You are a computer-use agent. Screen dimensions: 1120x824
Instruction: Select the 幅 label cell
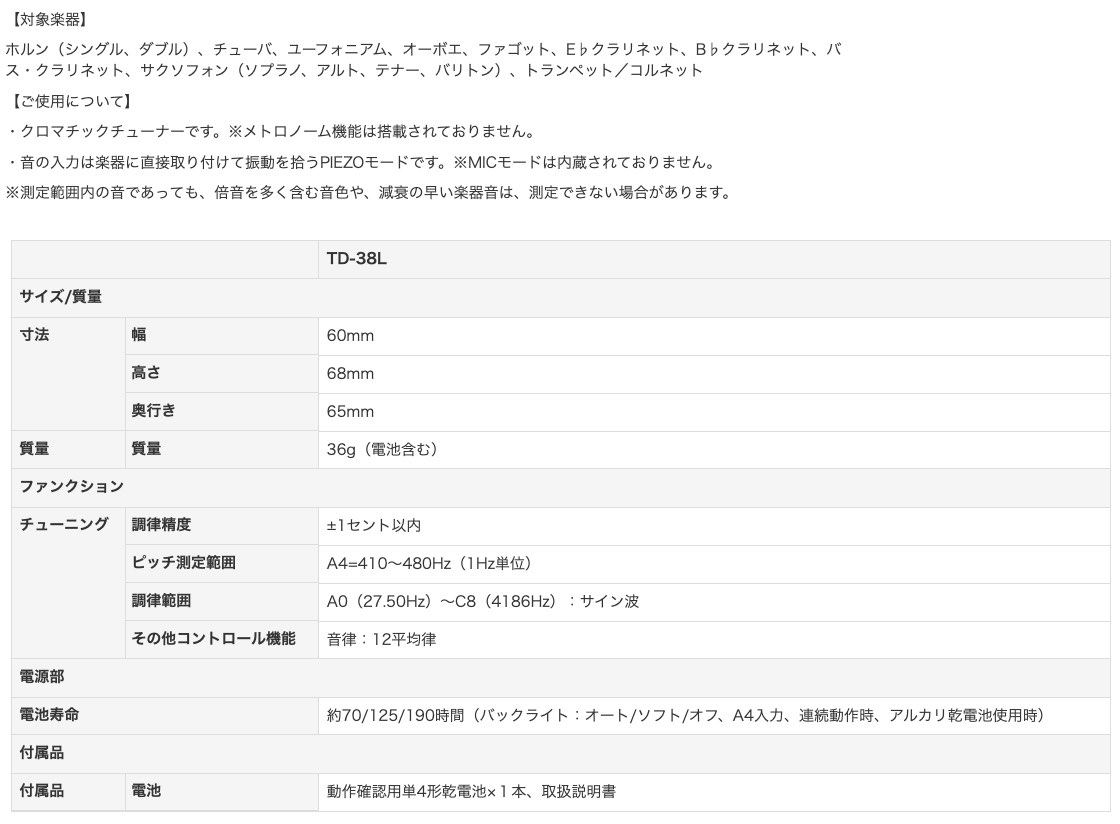point(221,335)
